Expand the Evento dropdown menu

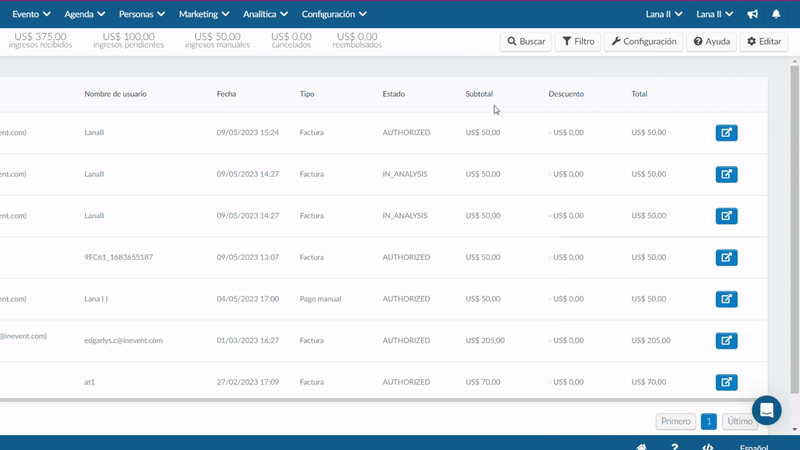(x=31, y=14)
